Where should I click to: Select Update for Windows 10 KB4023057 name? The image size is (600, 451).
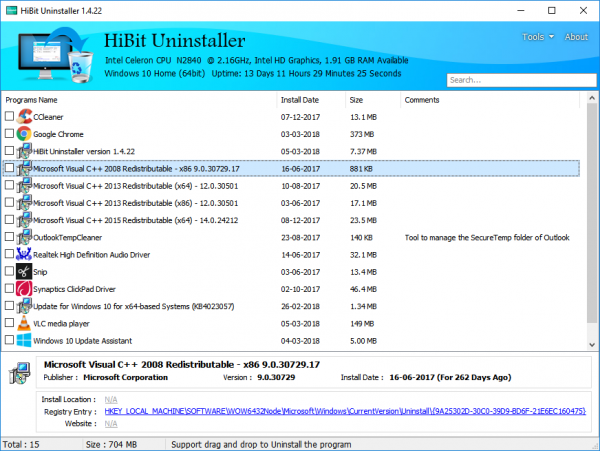[x=134, y=306]
